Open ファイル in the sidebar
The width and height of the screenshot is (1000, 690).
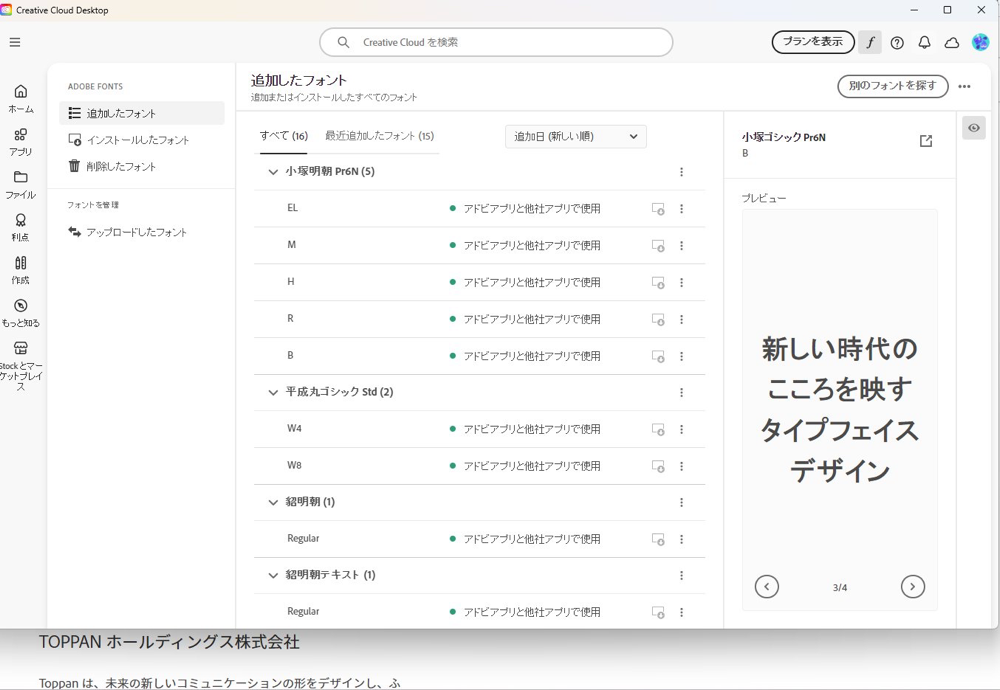[20, 185]
